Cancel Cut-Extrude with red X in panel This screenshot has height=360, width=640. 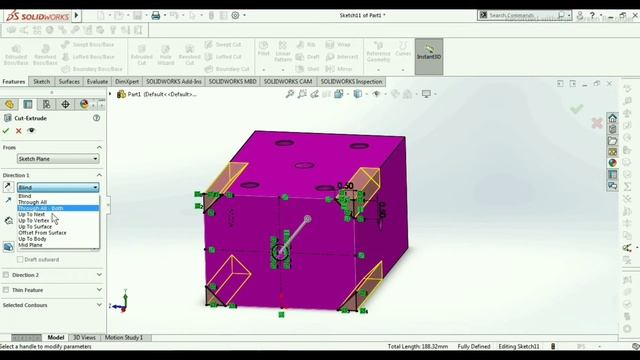pyautogui.click(x=18, y=131)
